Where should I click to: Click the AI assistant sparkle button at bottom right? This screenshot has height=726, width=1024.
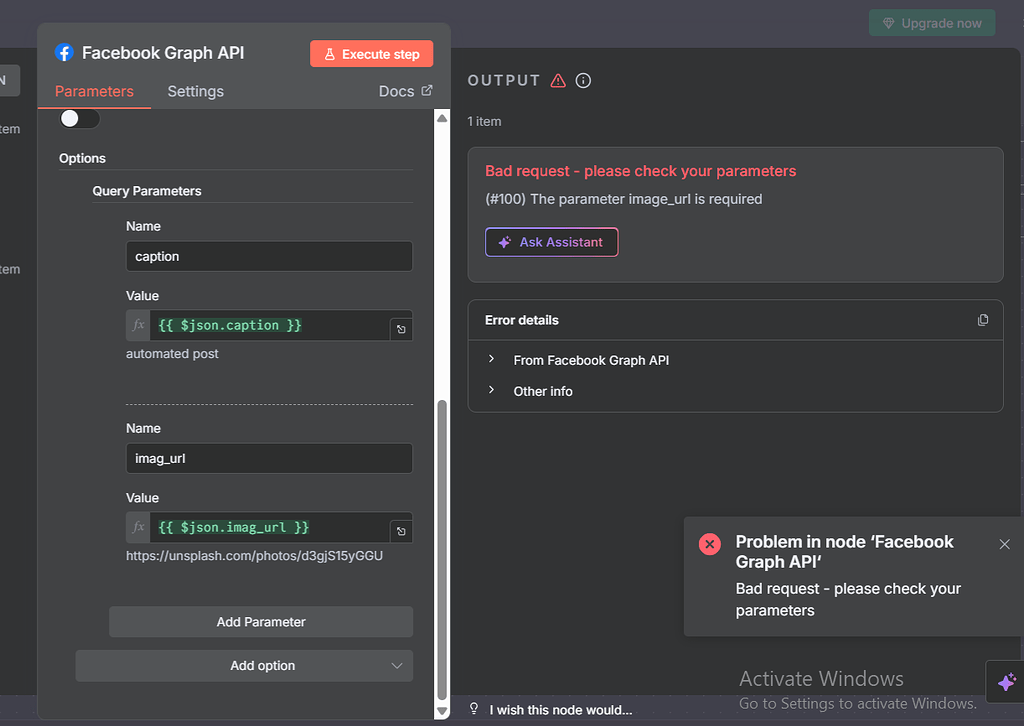point(1006,682)
